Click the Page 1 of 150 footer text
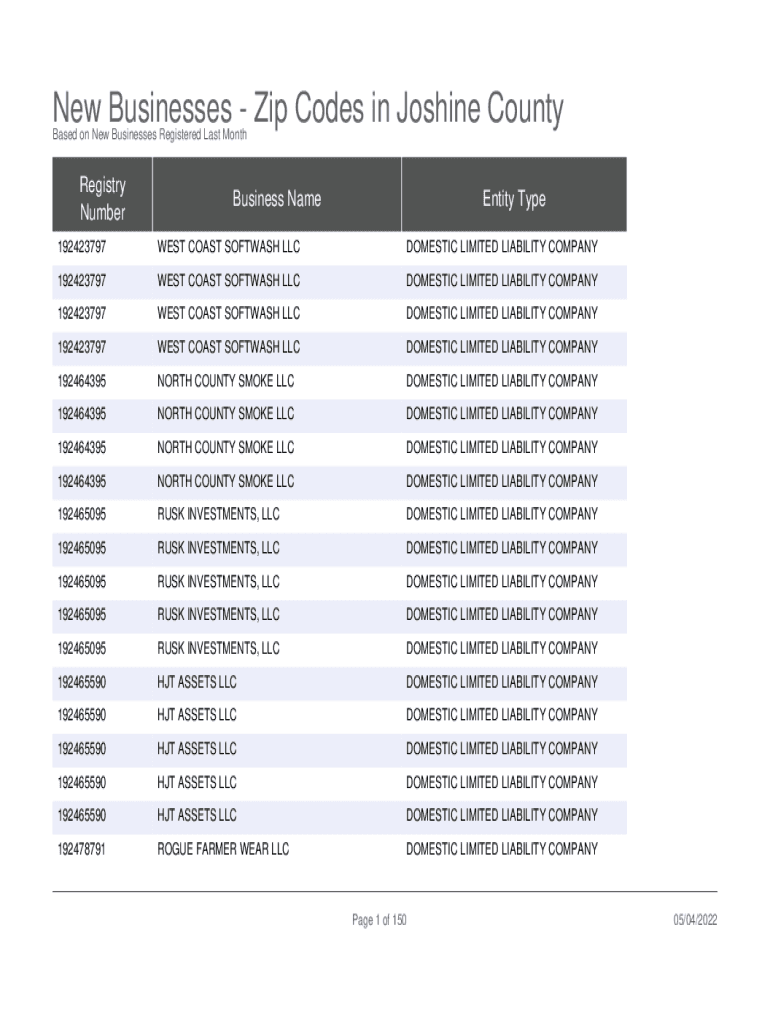770x1024 pixels. point(379,920)
